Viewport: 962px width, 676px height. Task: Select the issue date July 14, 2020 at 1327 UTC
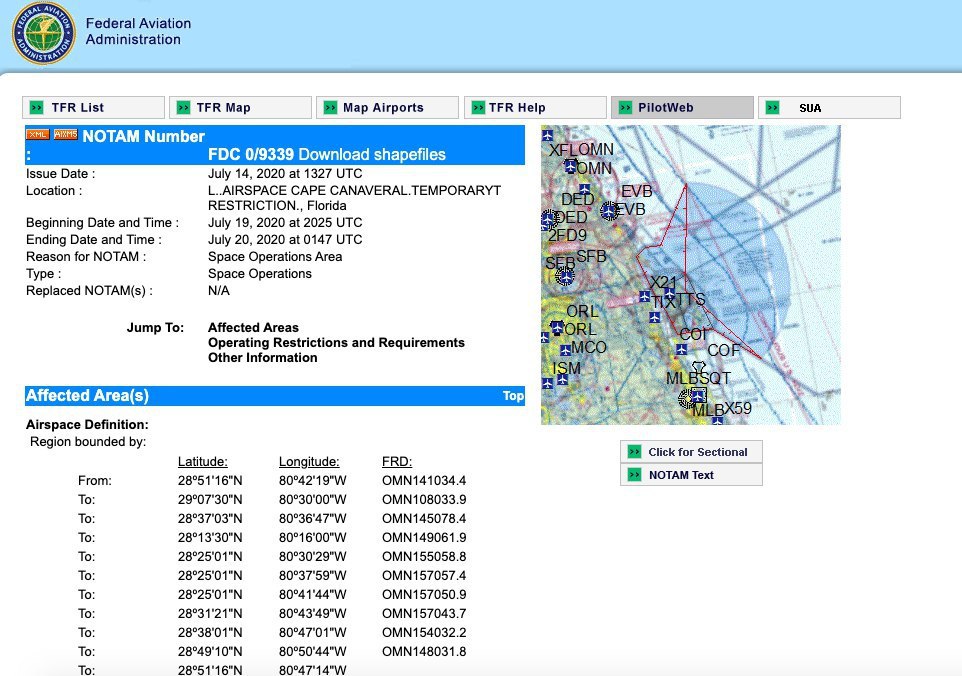tap(285, 174)
